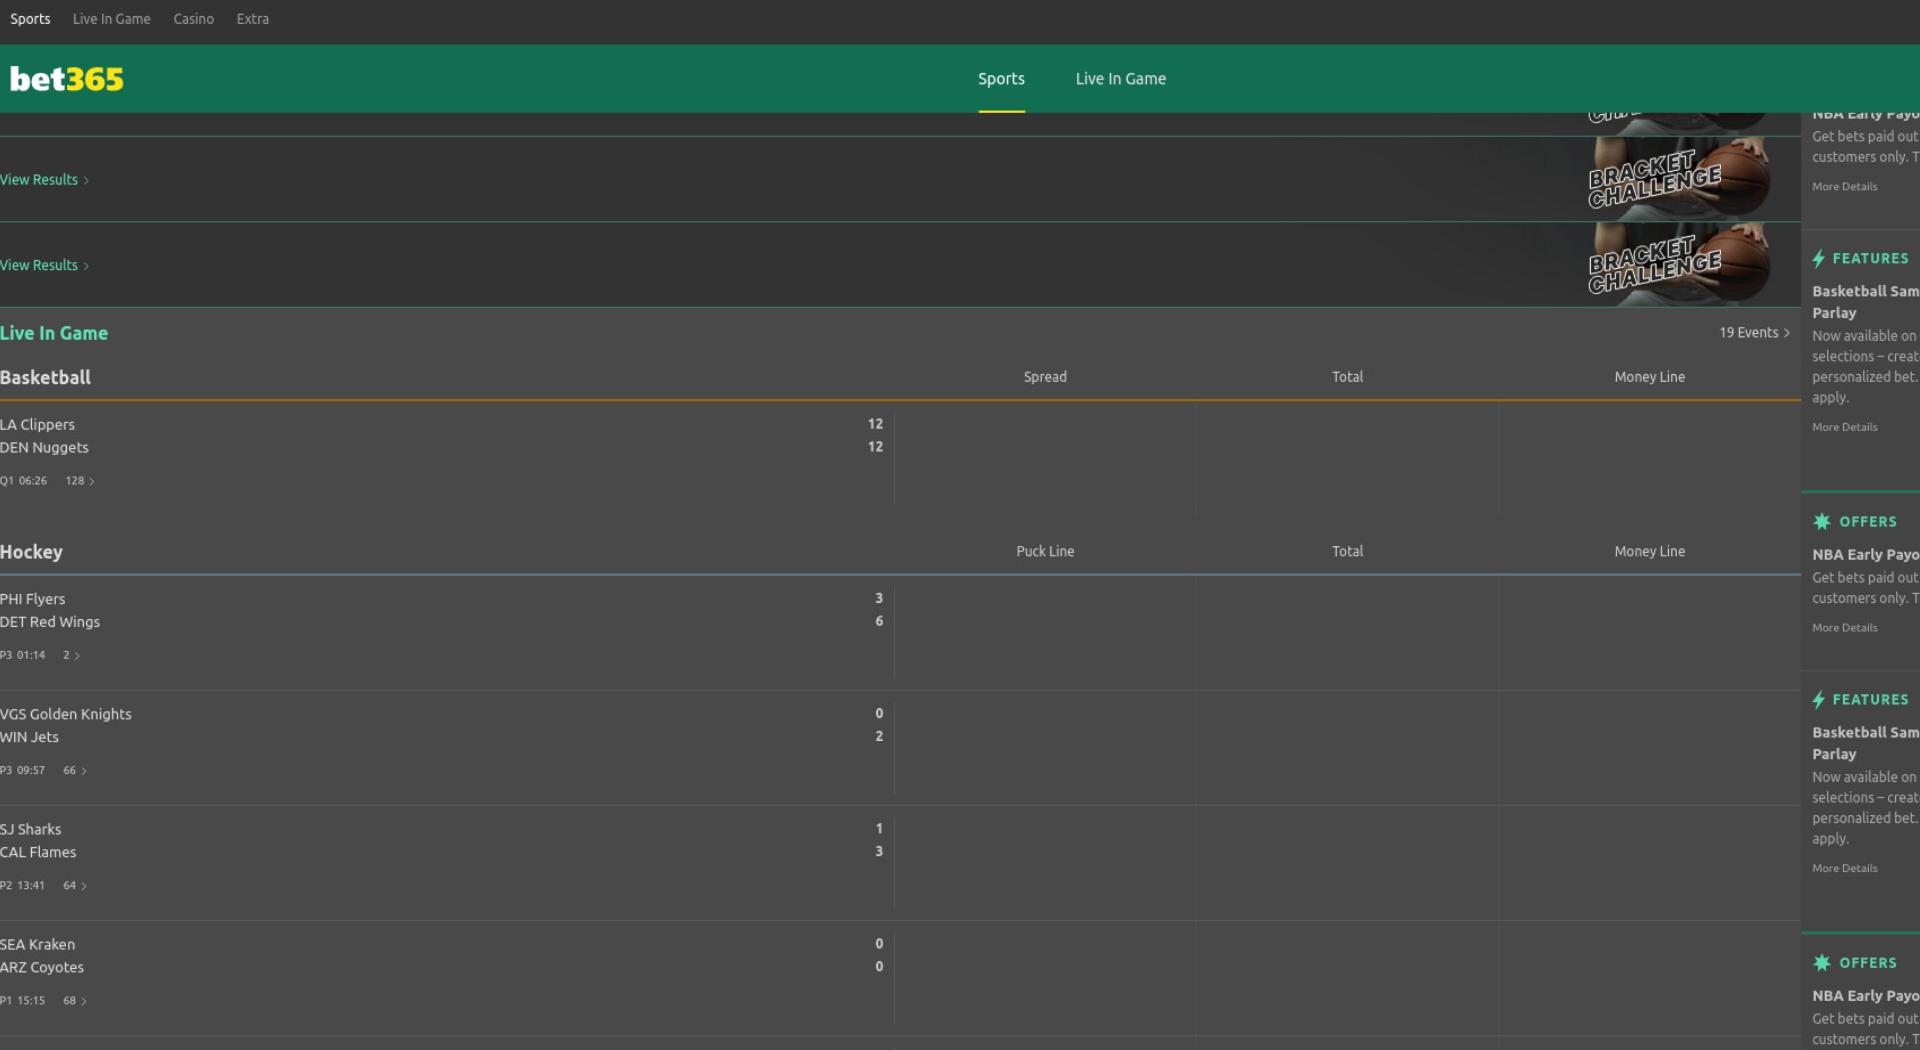Select the DET Red Wings row

[50, 622]
